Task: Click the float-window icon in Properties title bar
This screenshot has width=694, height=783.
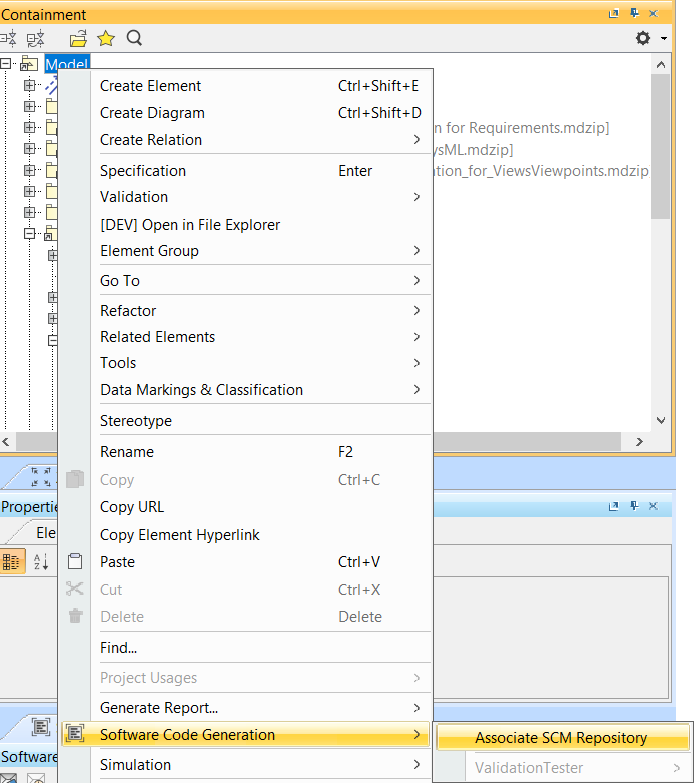Action: 614,506
